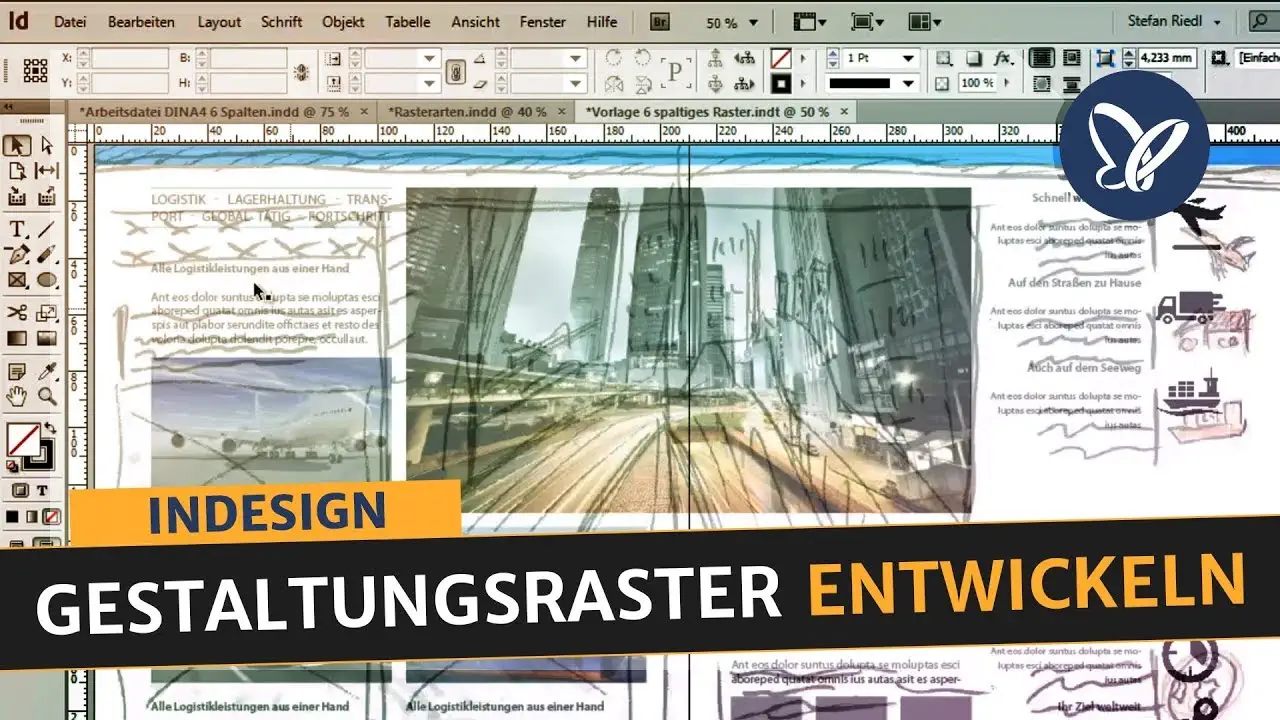
Task: Pick the Eyedropper tool
Action: click(46, 372)
